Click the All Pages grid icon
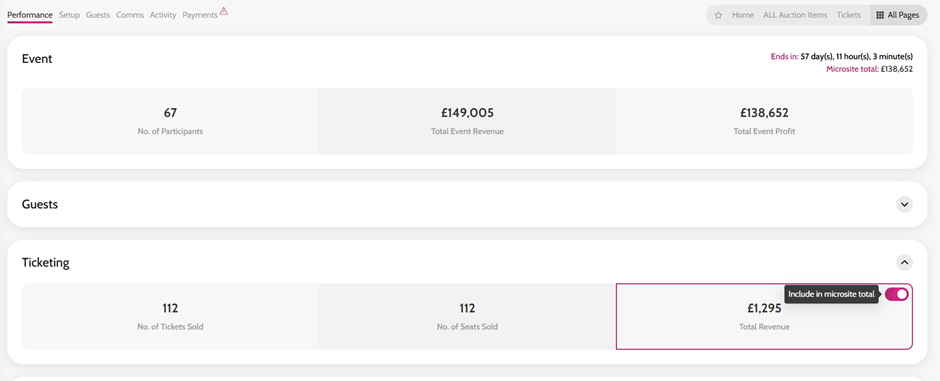This screenshot has height=381, width=940. coord(880,15)
